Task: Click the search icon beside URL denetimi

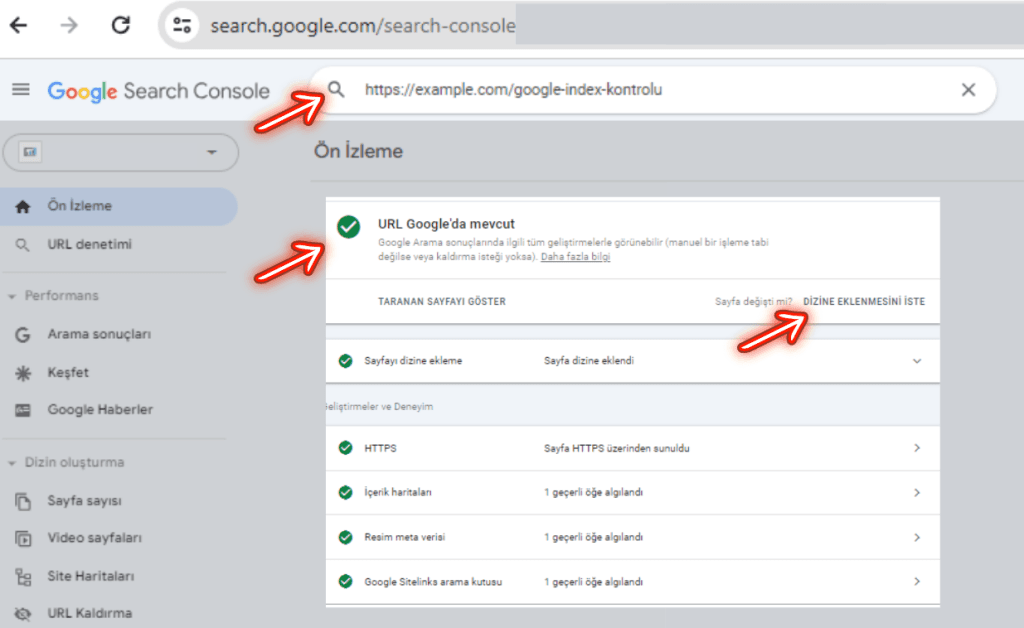Action: (x=22, y=245)
